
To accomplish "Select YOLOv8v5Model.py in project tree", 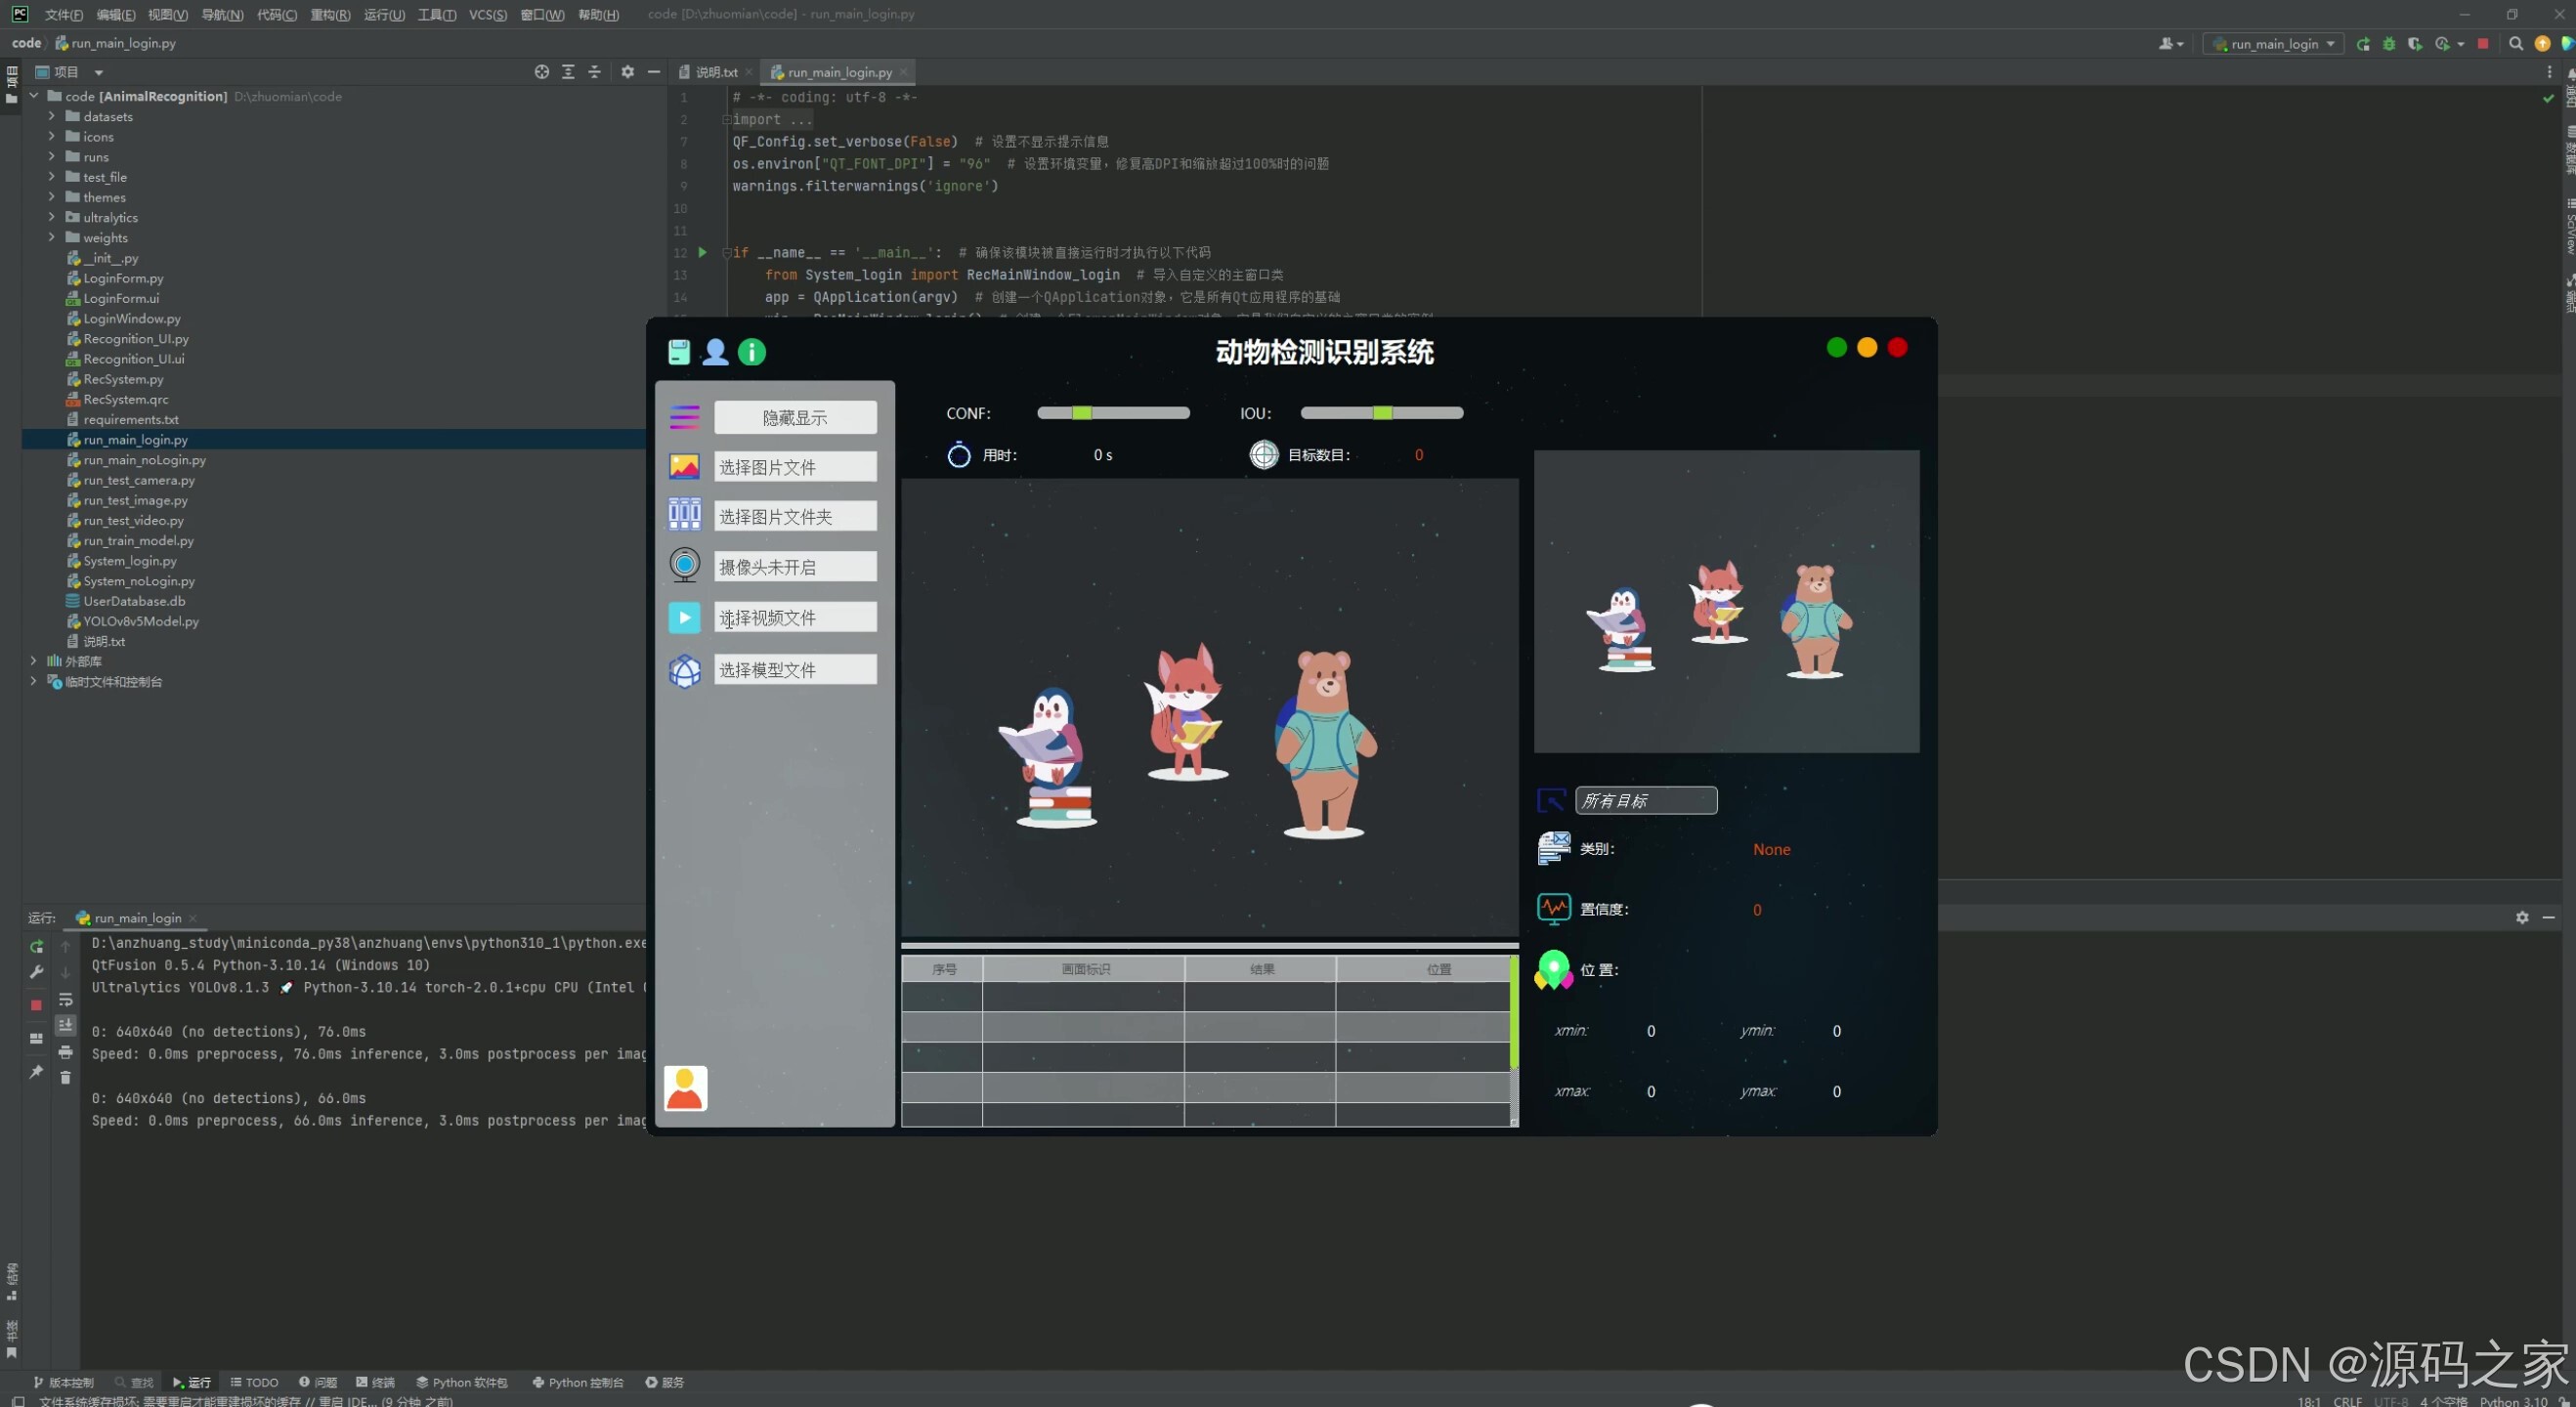I will pyautogui.click(x=140, y=621).
